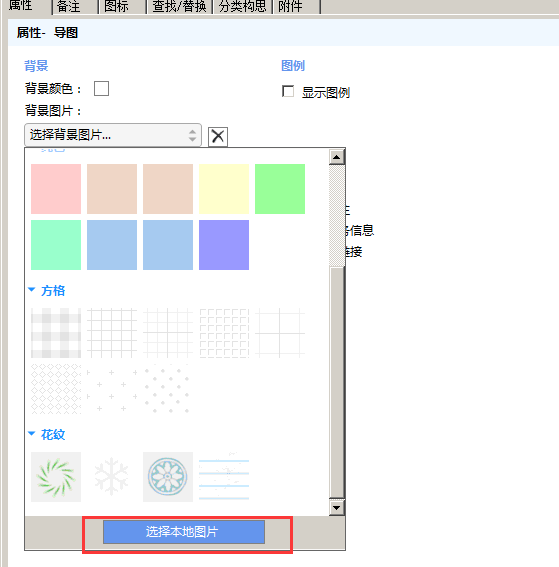Choose the gray plaid checkered grid

click(56, 333)
